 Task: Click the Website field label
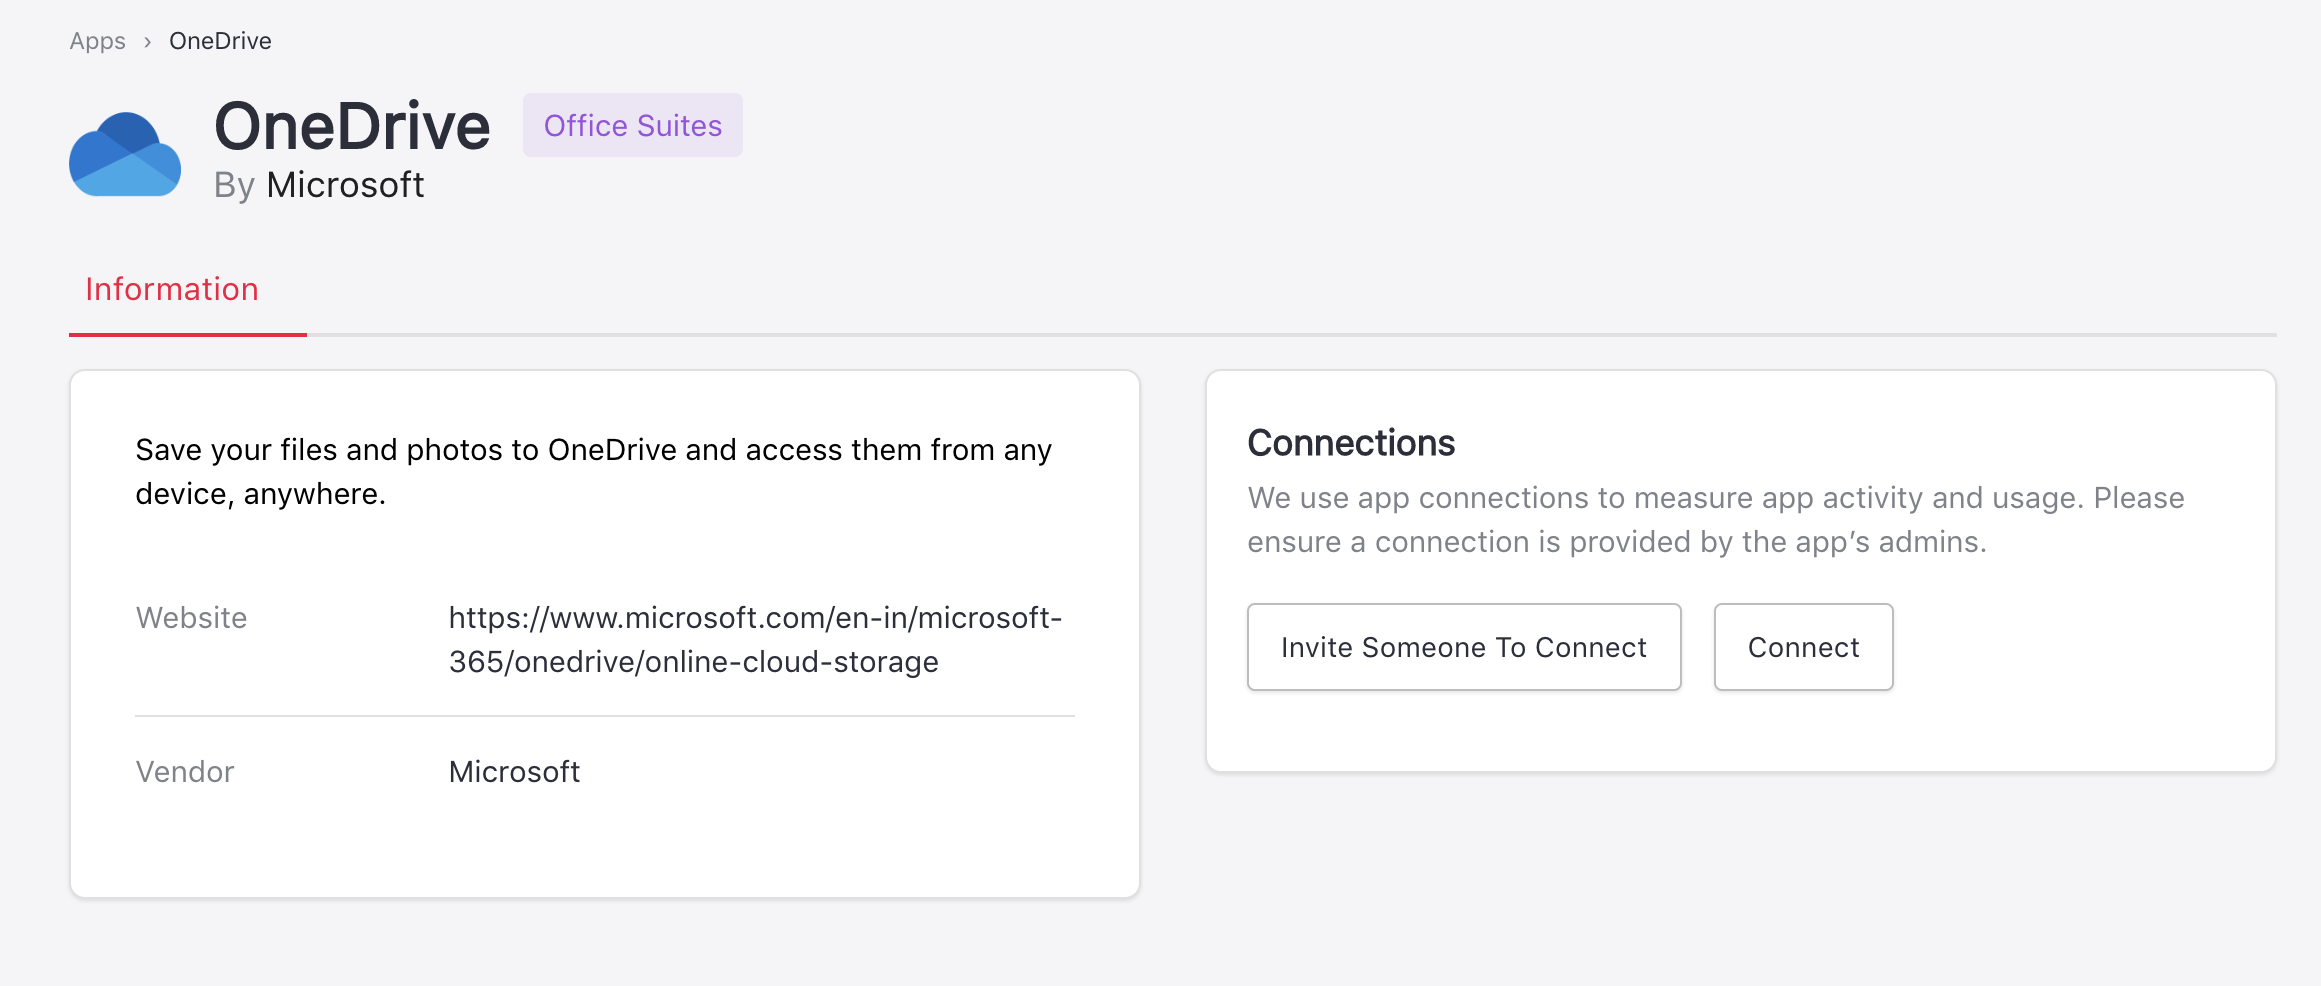(x=191, y=618)
